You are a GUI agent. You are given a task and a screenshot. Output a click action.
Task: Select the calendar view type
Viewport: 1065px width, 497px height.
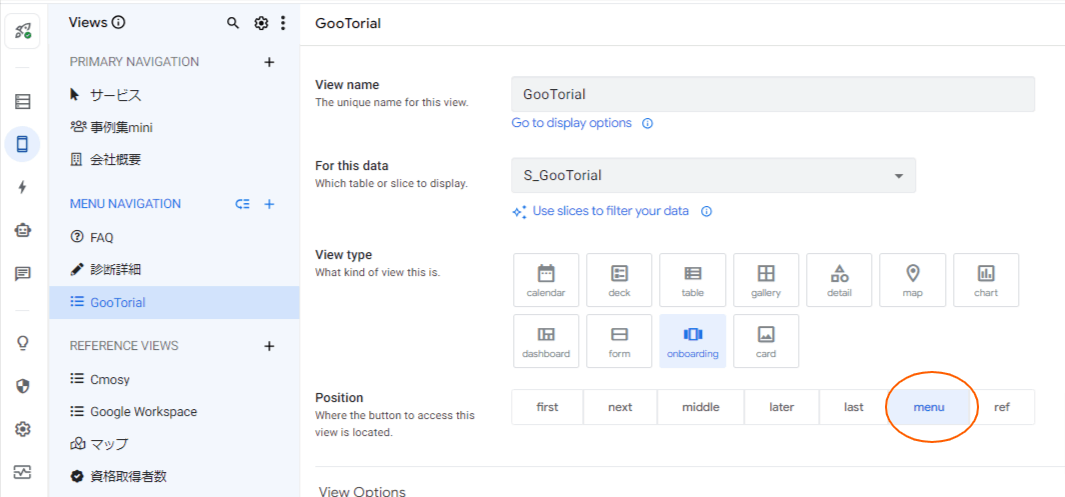546,280
